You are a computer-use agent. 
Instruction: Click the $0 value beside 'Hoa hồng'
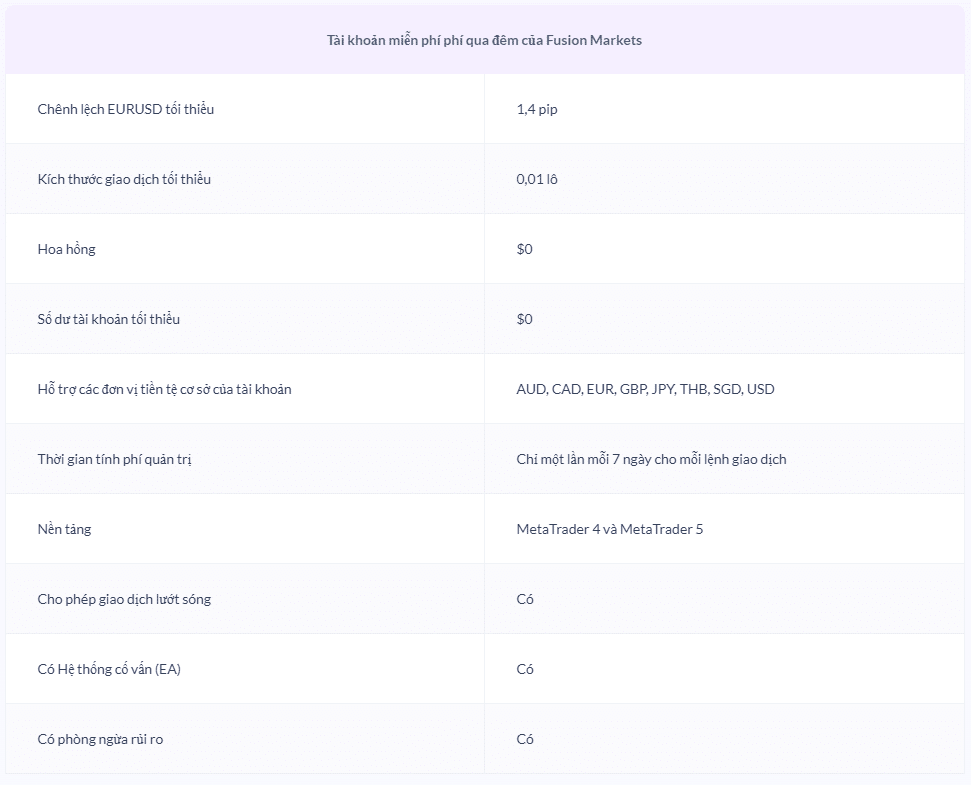point(525,249)
